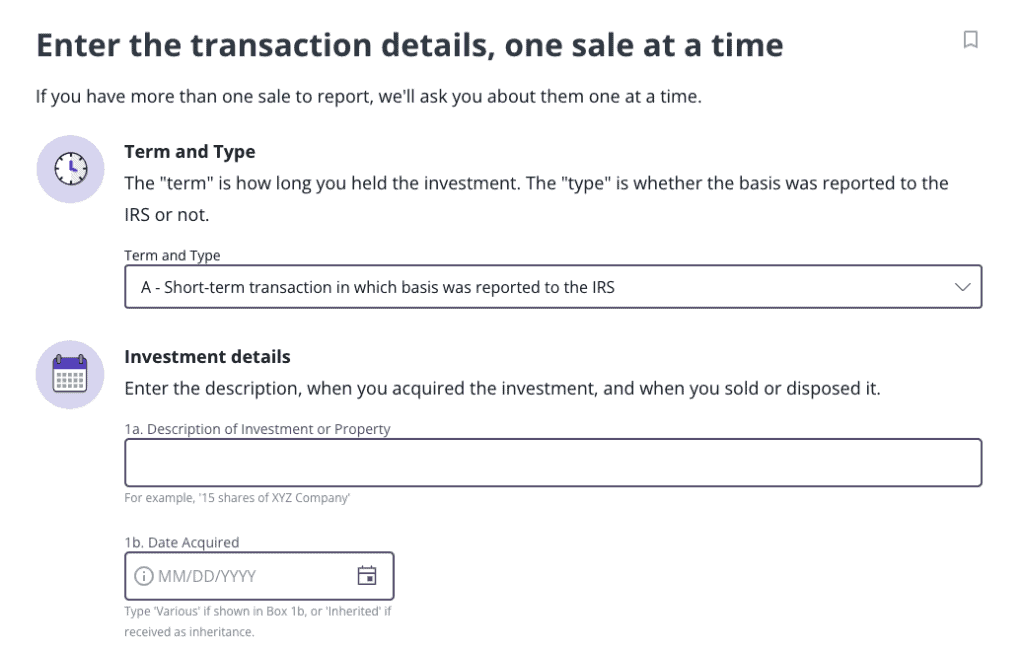Click the calendar icon beside Investment details

[69, 374]
